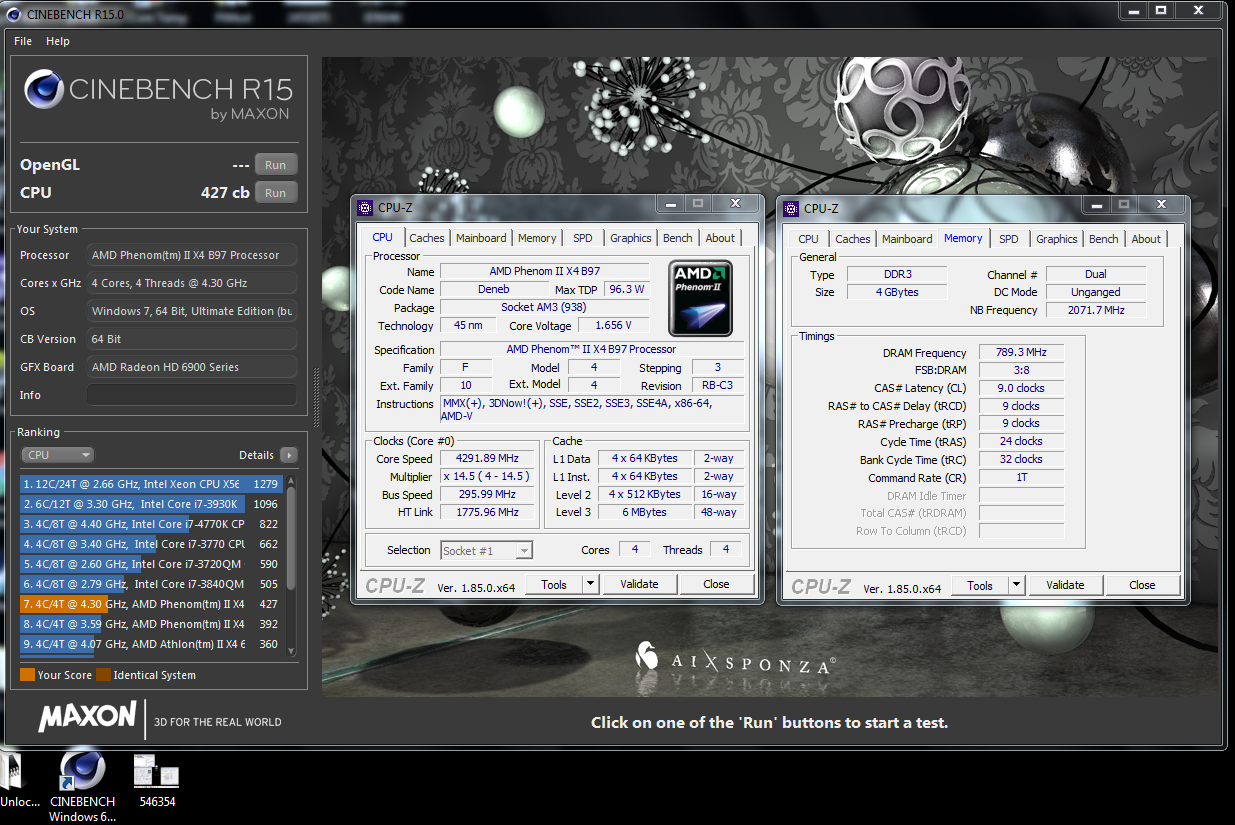Click the Details arrow button in Ranking

click(288, 455)
